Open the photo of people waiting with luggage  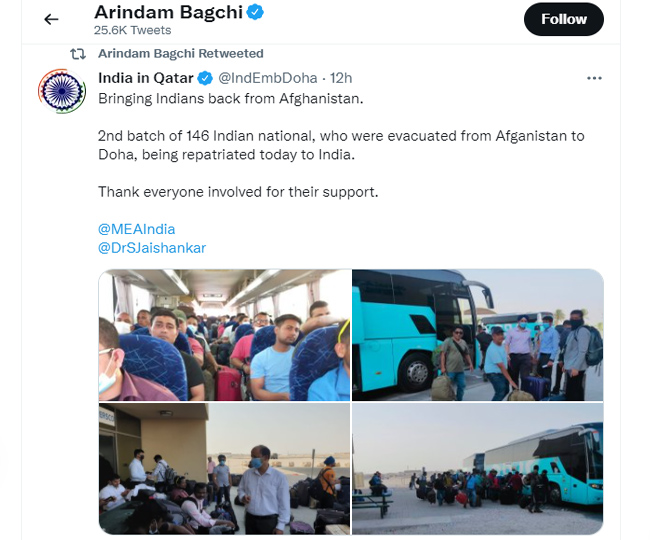[x=224, y=468]
